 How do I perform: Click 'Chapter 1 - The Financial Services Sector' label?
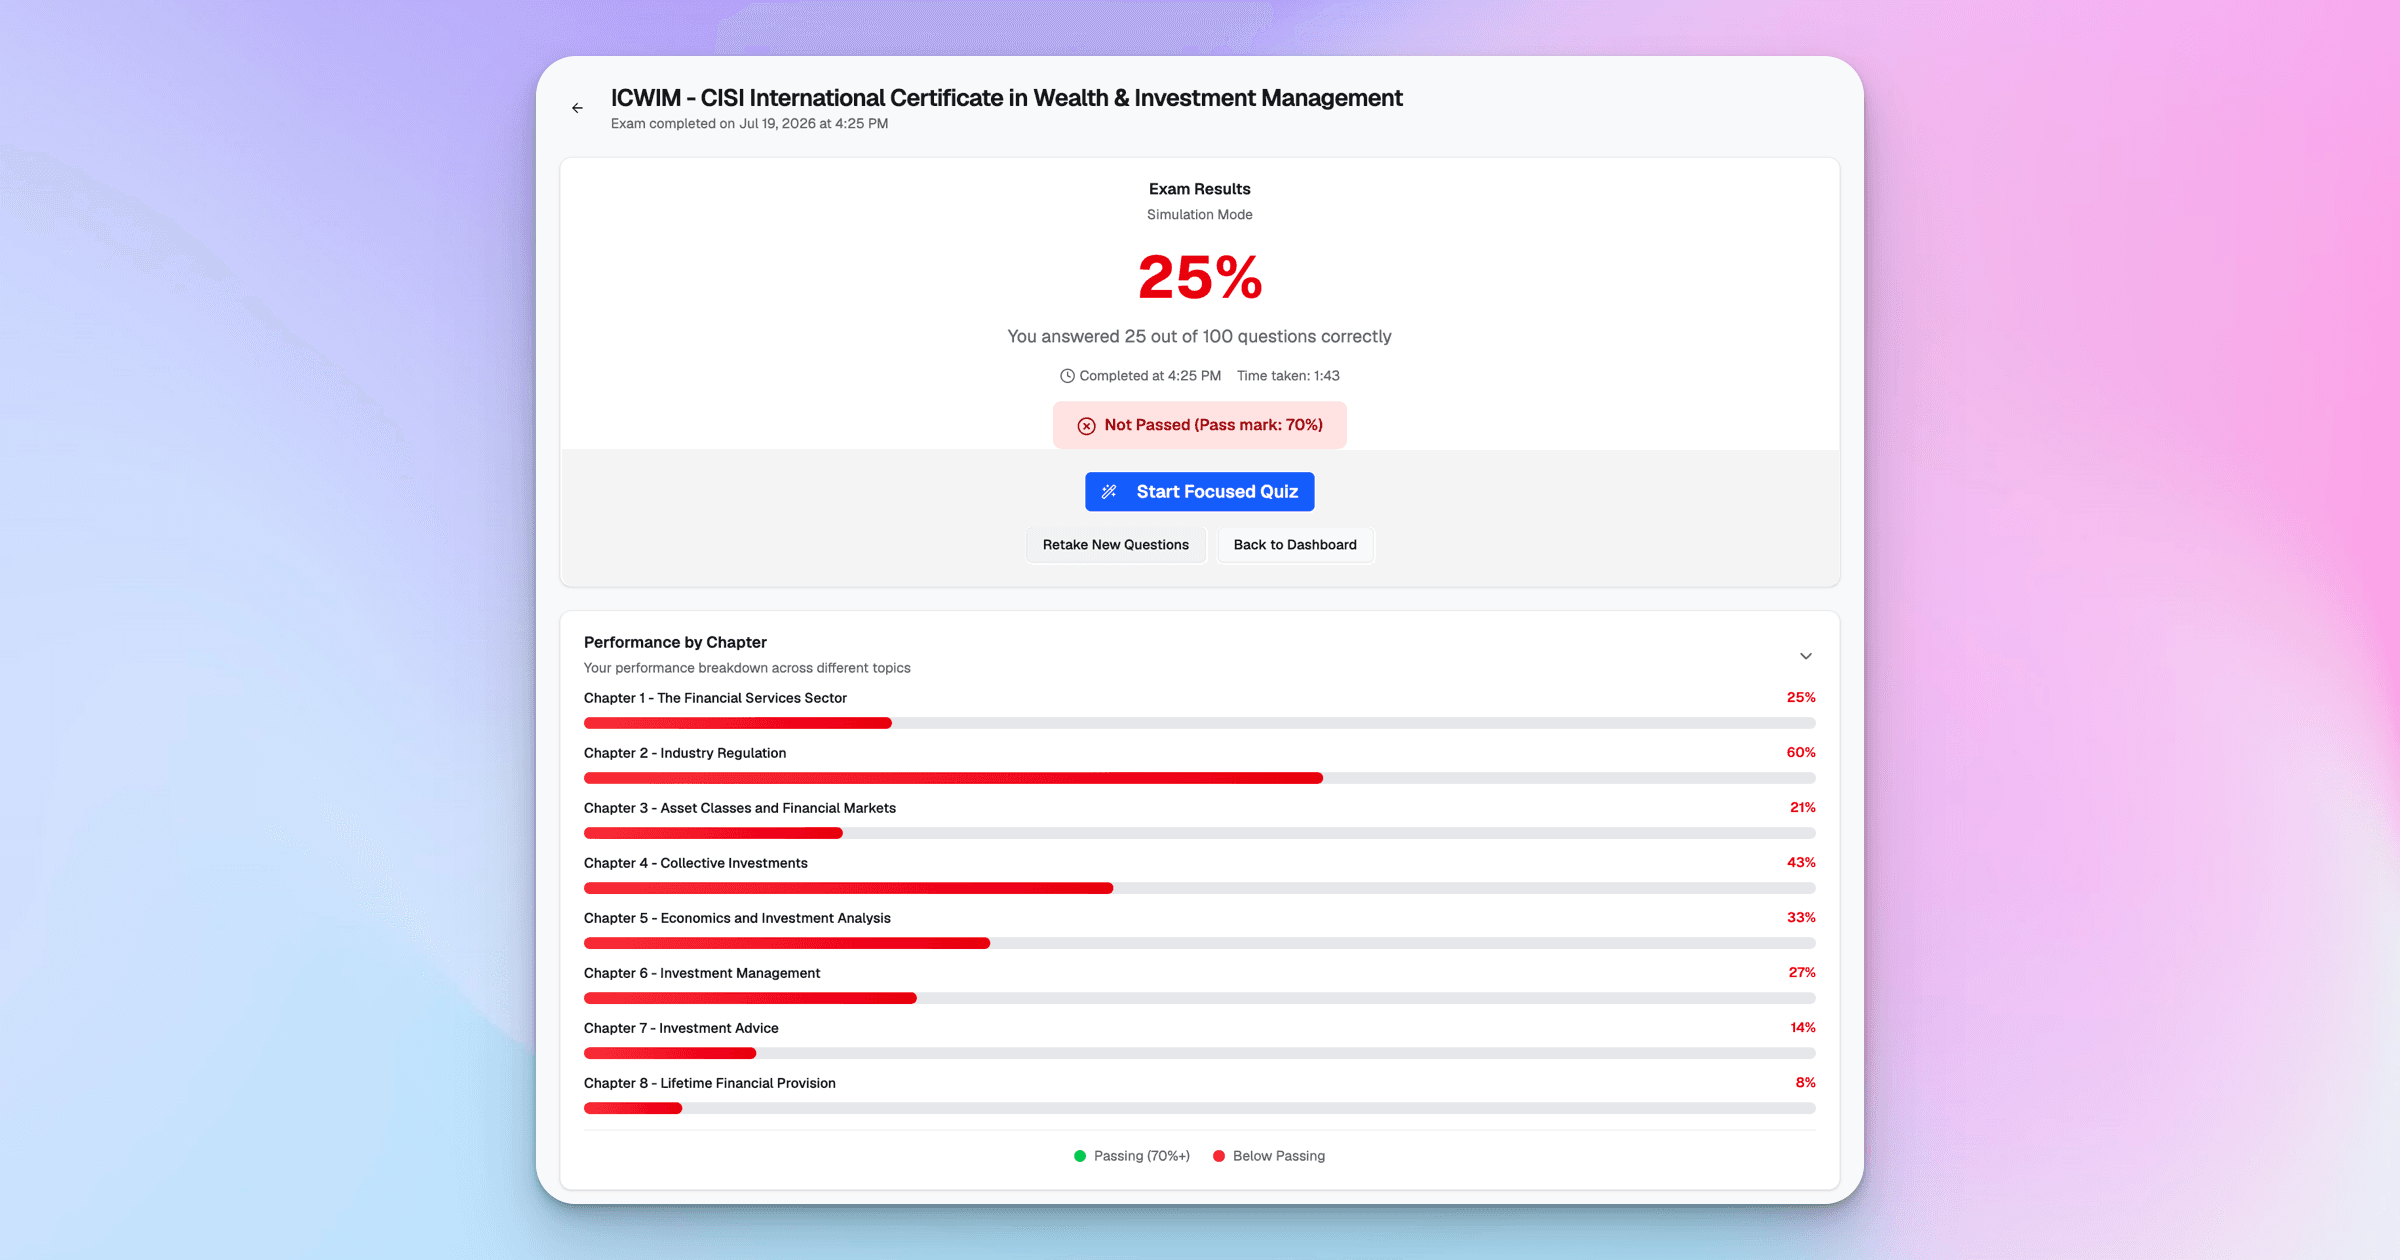click(x=715, y=698)
